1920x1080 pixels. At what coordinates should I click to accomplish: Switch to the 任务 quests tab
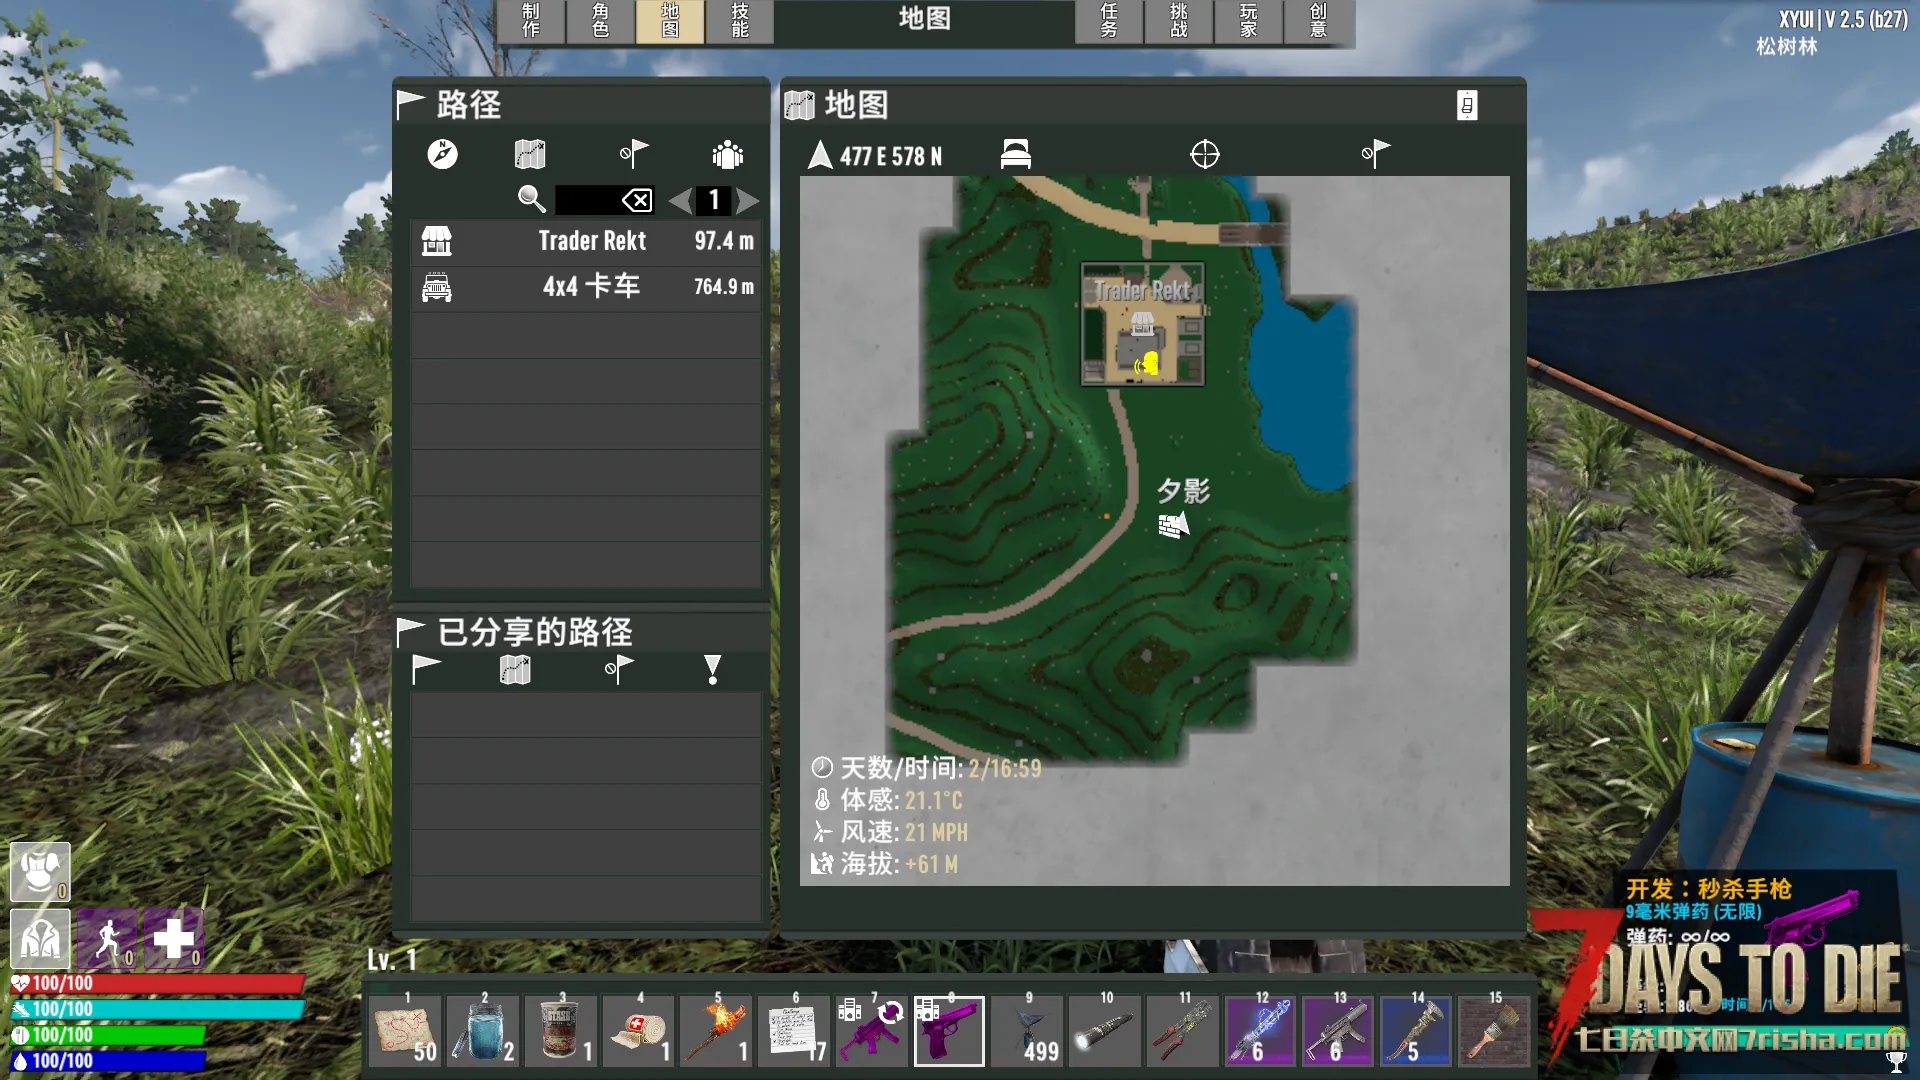coord(1108,20)
